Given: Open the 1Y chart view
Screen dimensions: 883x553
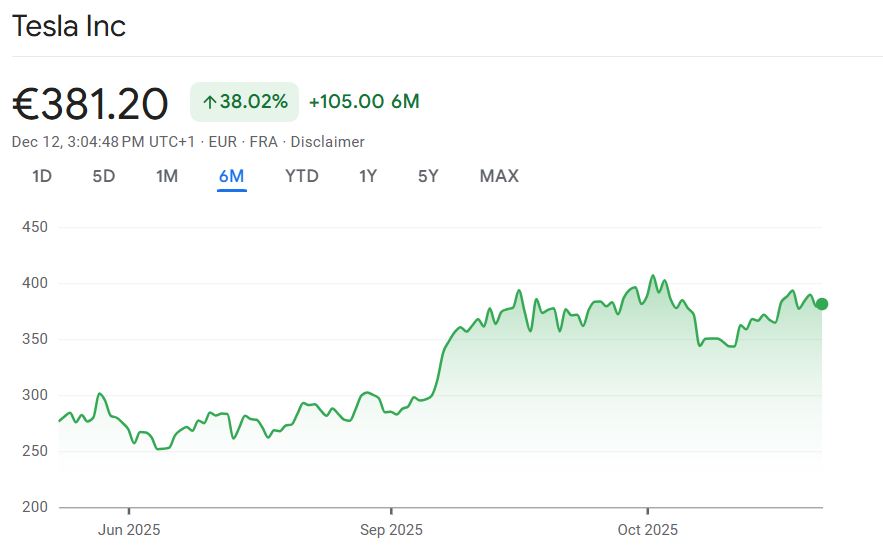Looking at the screenshot, I should click(x=368, y=177).
